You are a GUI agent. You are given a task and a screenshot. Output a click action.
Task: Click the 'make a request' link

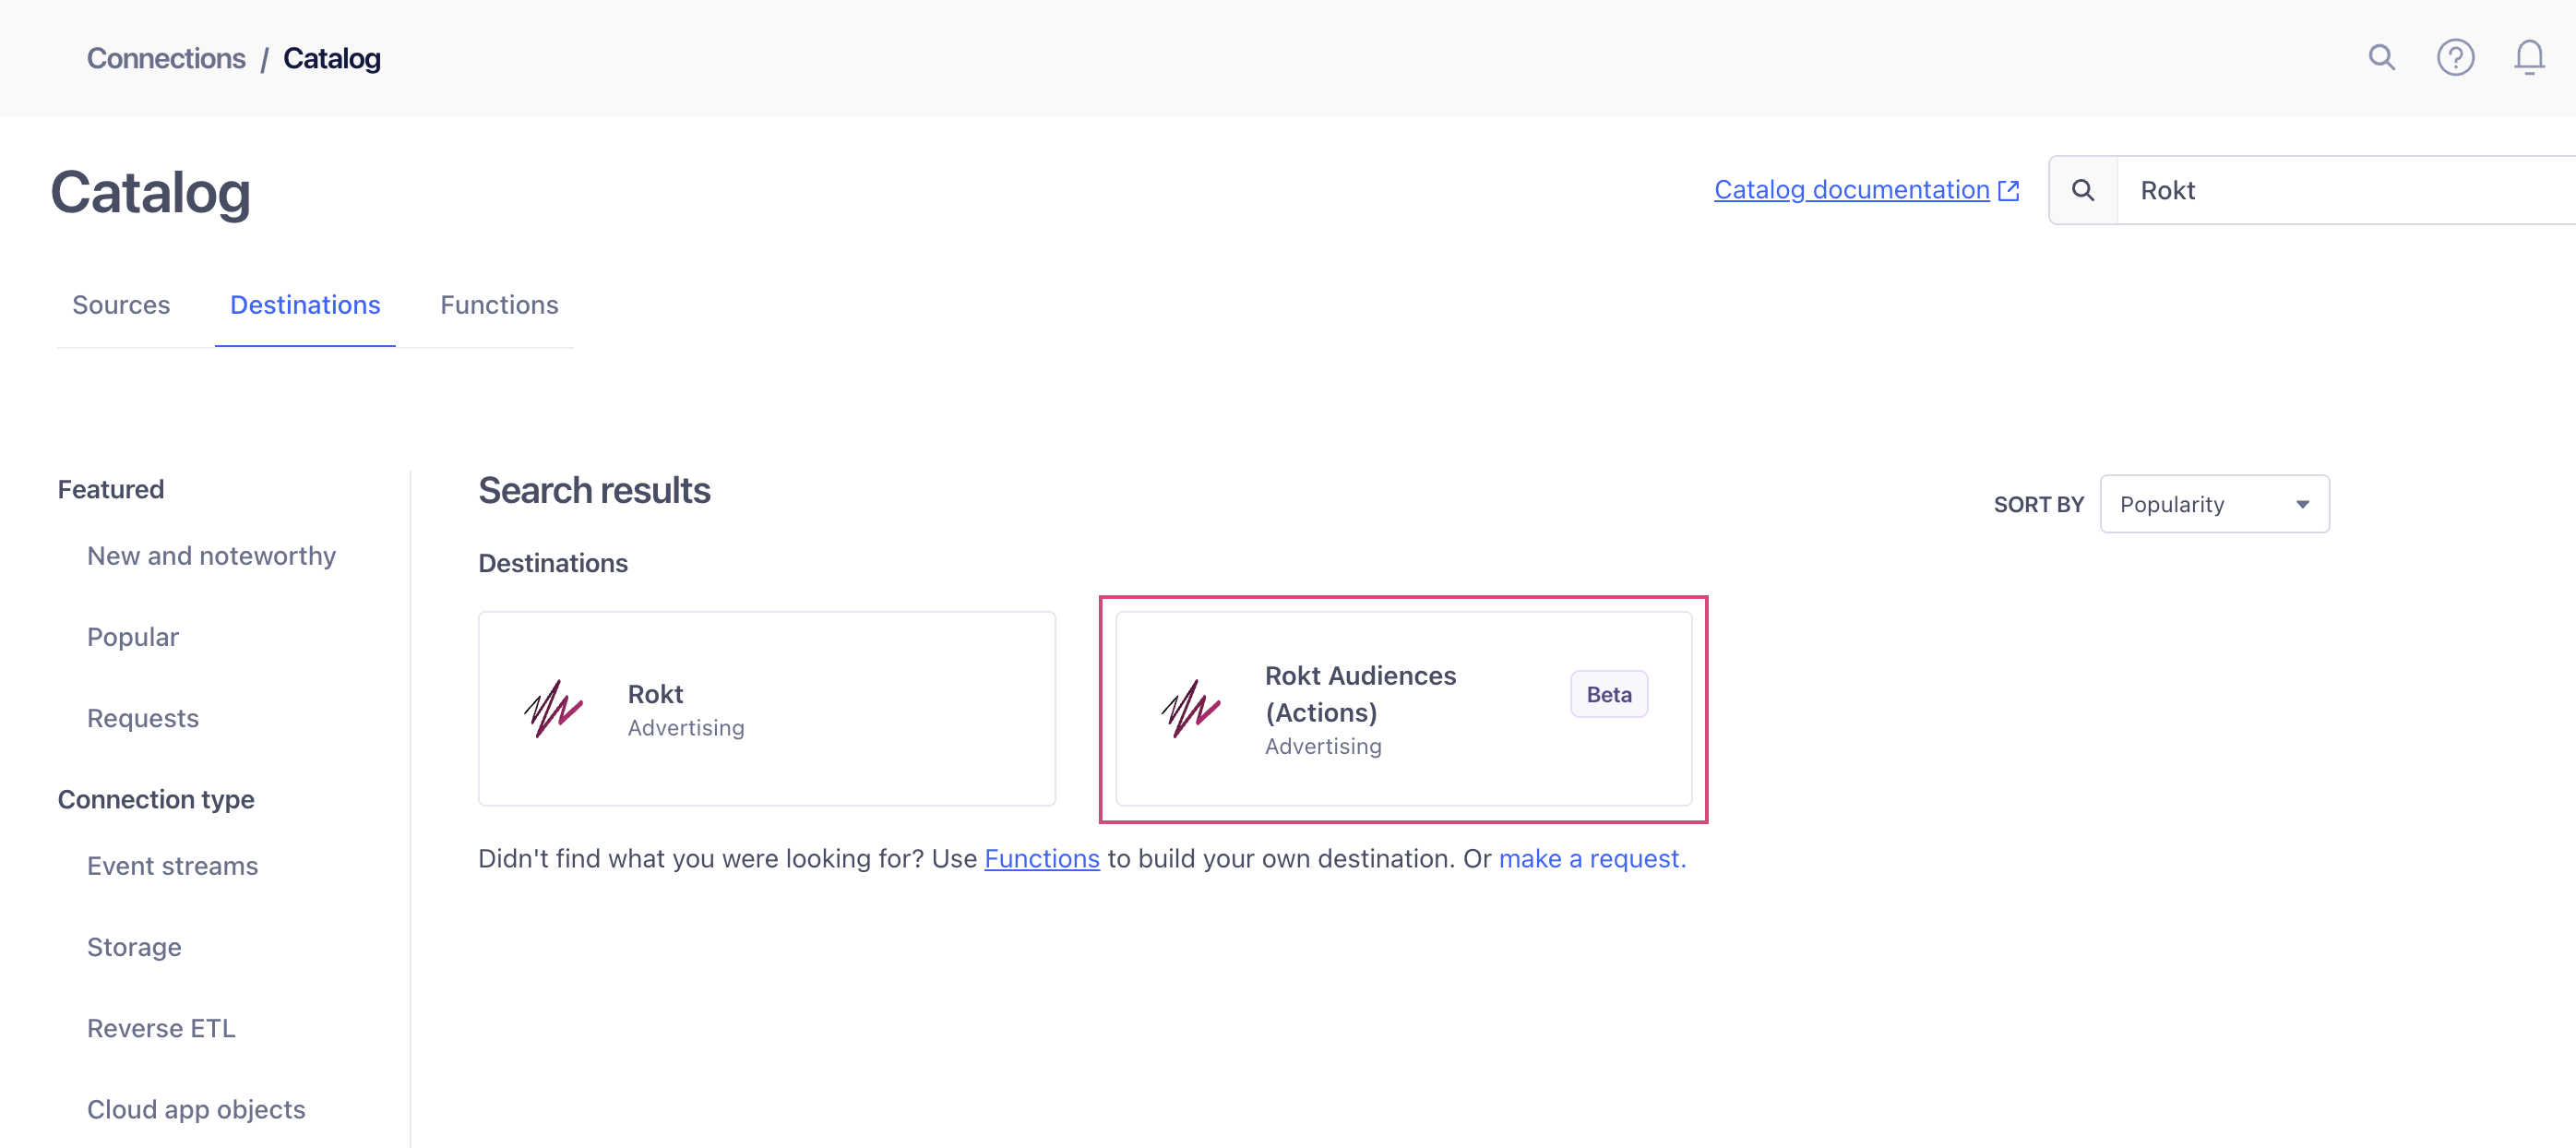pos(1591,859)
